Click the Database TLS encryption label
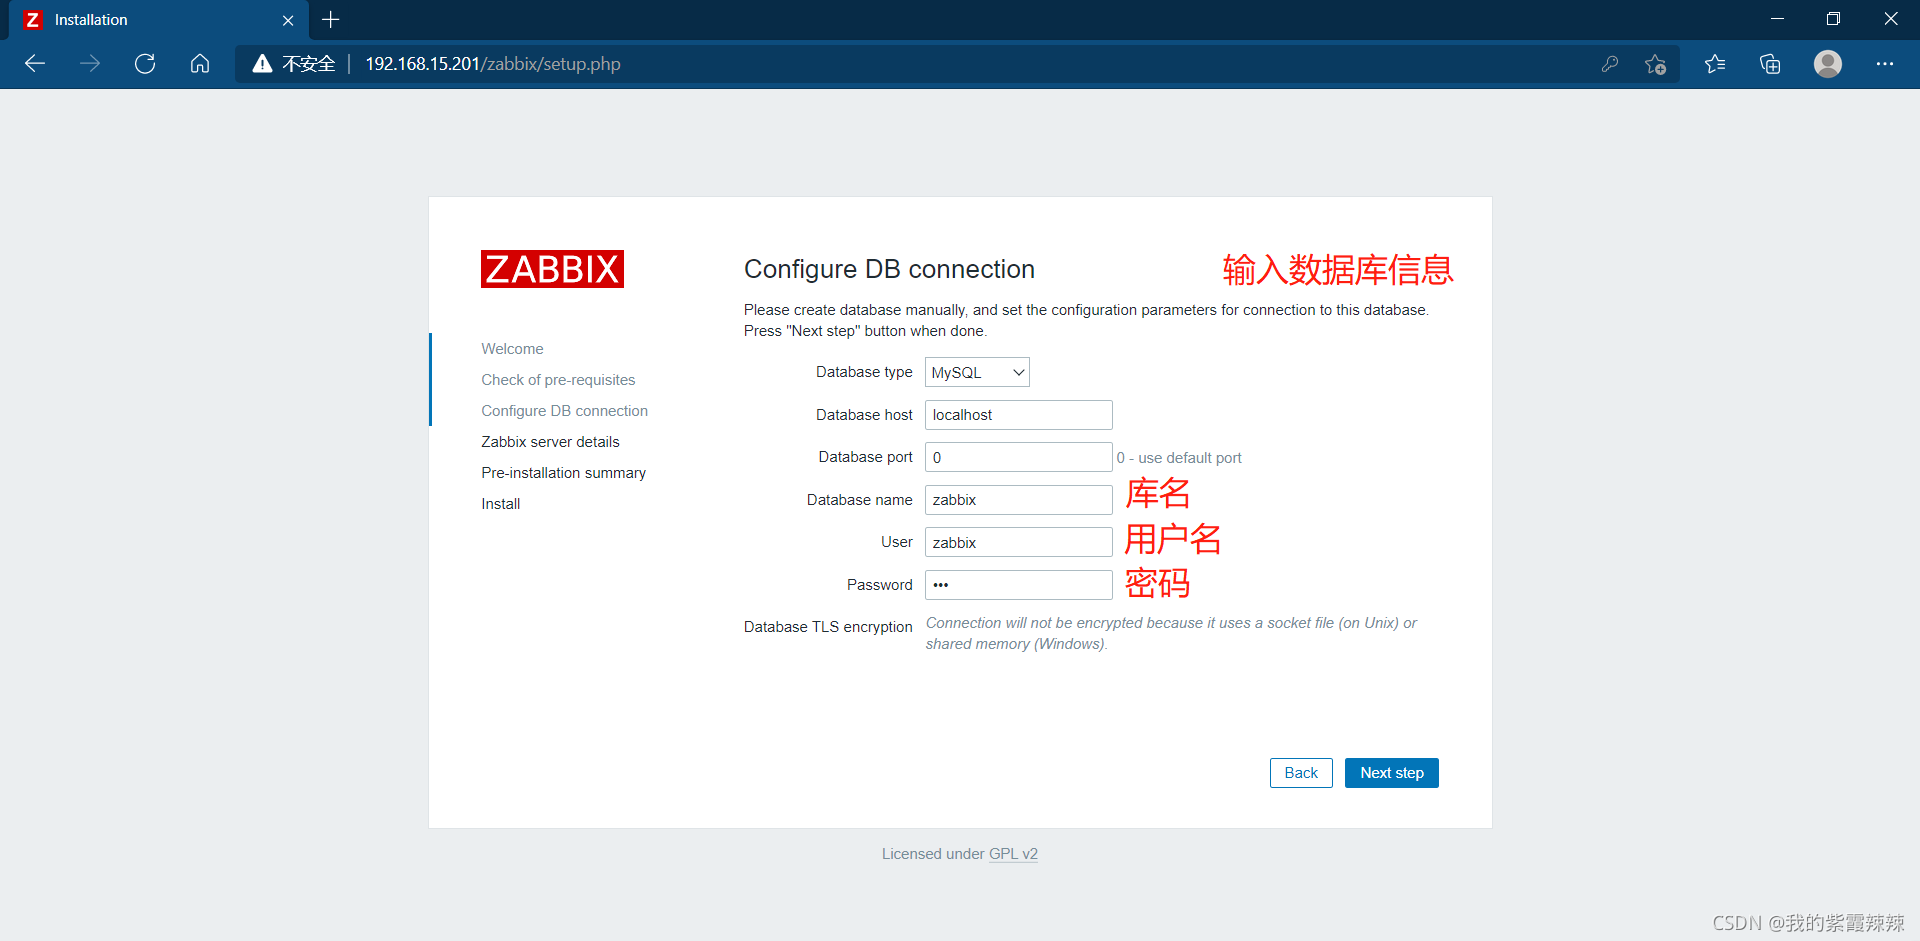The width and height of the screenshot is (1920, 941). pos(828,627)
